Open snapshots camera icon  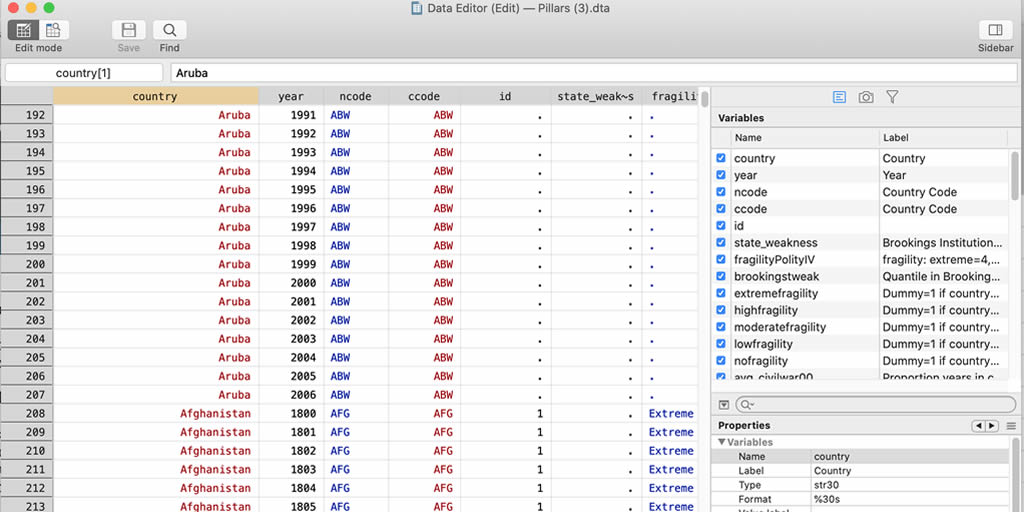866,97
